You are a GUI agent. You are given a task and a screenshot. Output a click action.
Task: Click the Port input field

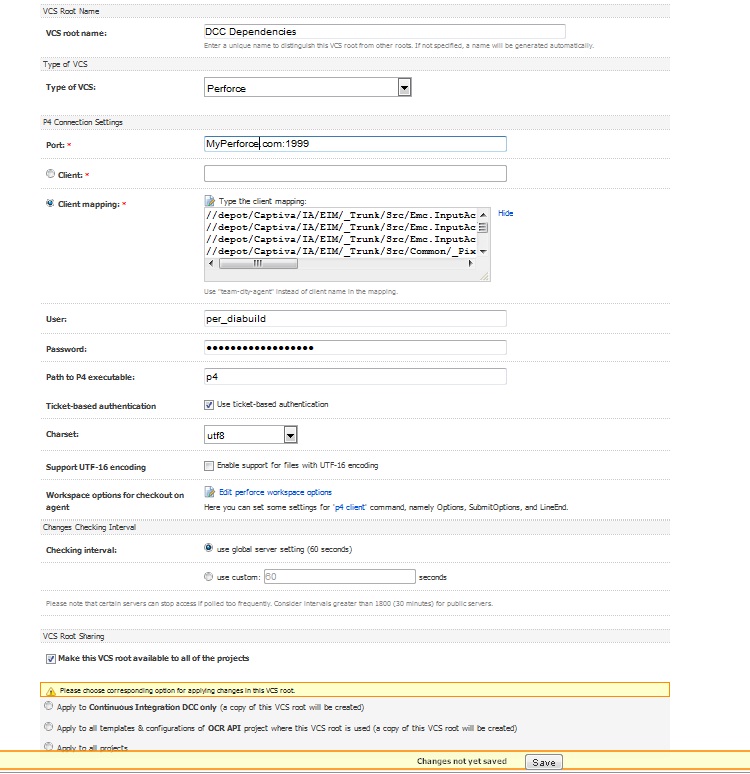(355, 144)
